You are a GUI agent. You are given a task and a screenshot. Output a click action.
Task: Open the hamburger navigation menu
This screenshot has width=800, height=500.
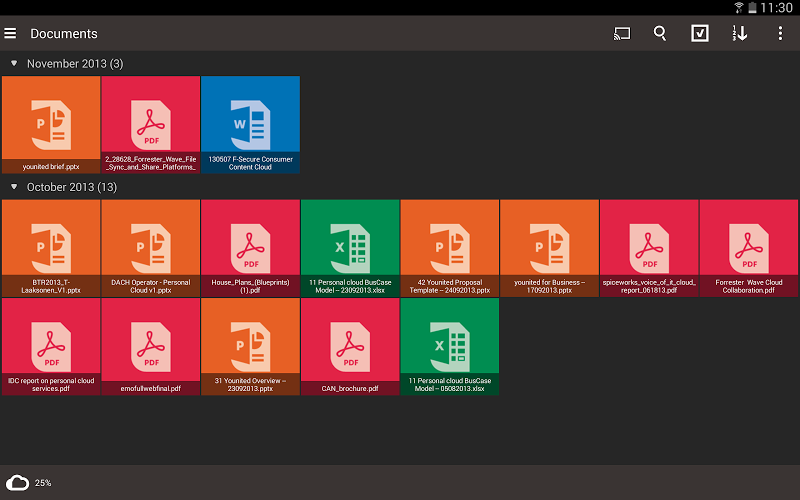coord(10,33)
